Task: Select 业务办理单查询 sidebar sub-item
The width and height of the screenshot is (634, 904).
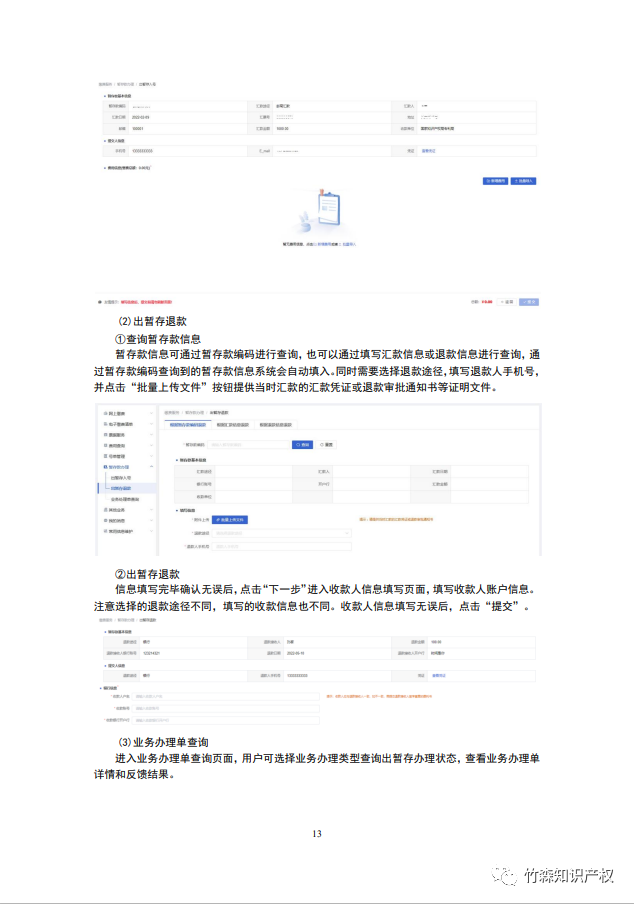Action: click(x=125, y=499)
